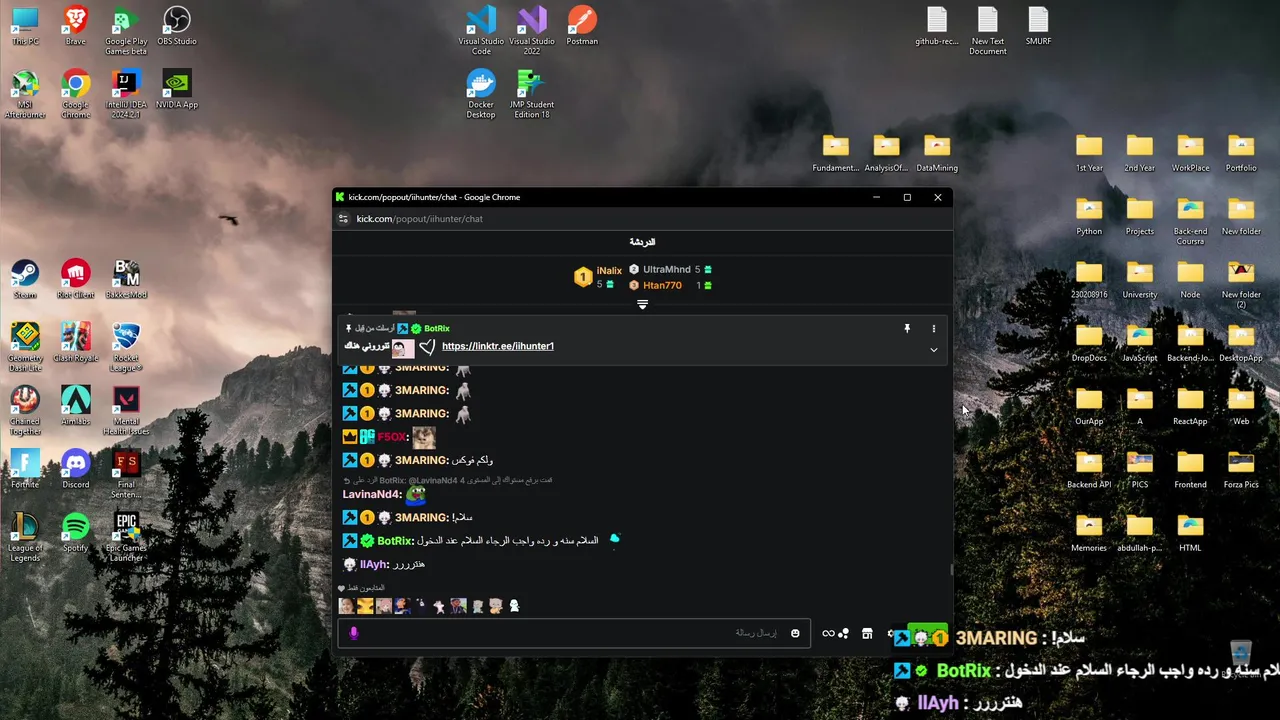The image size is (1280, 720).
Task: Open Fortnite desktop shortcut
Action: pos(25,469)
